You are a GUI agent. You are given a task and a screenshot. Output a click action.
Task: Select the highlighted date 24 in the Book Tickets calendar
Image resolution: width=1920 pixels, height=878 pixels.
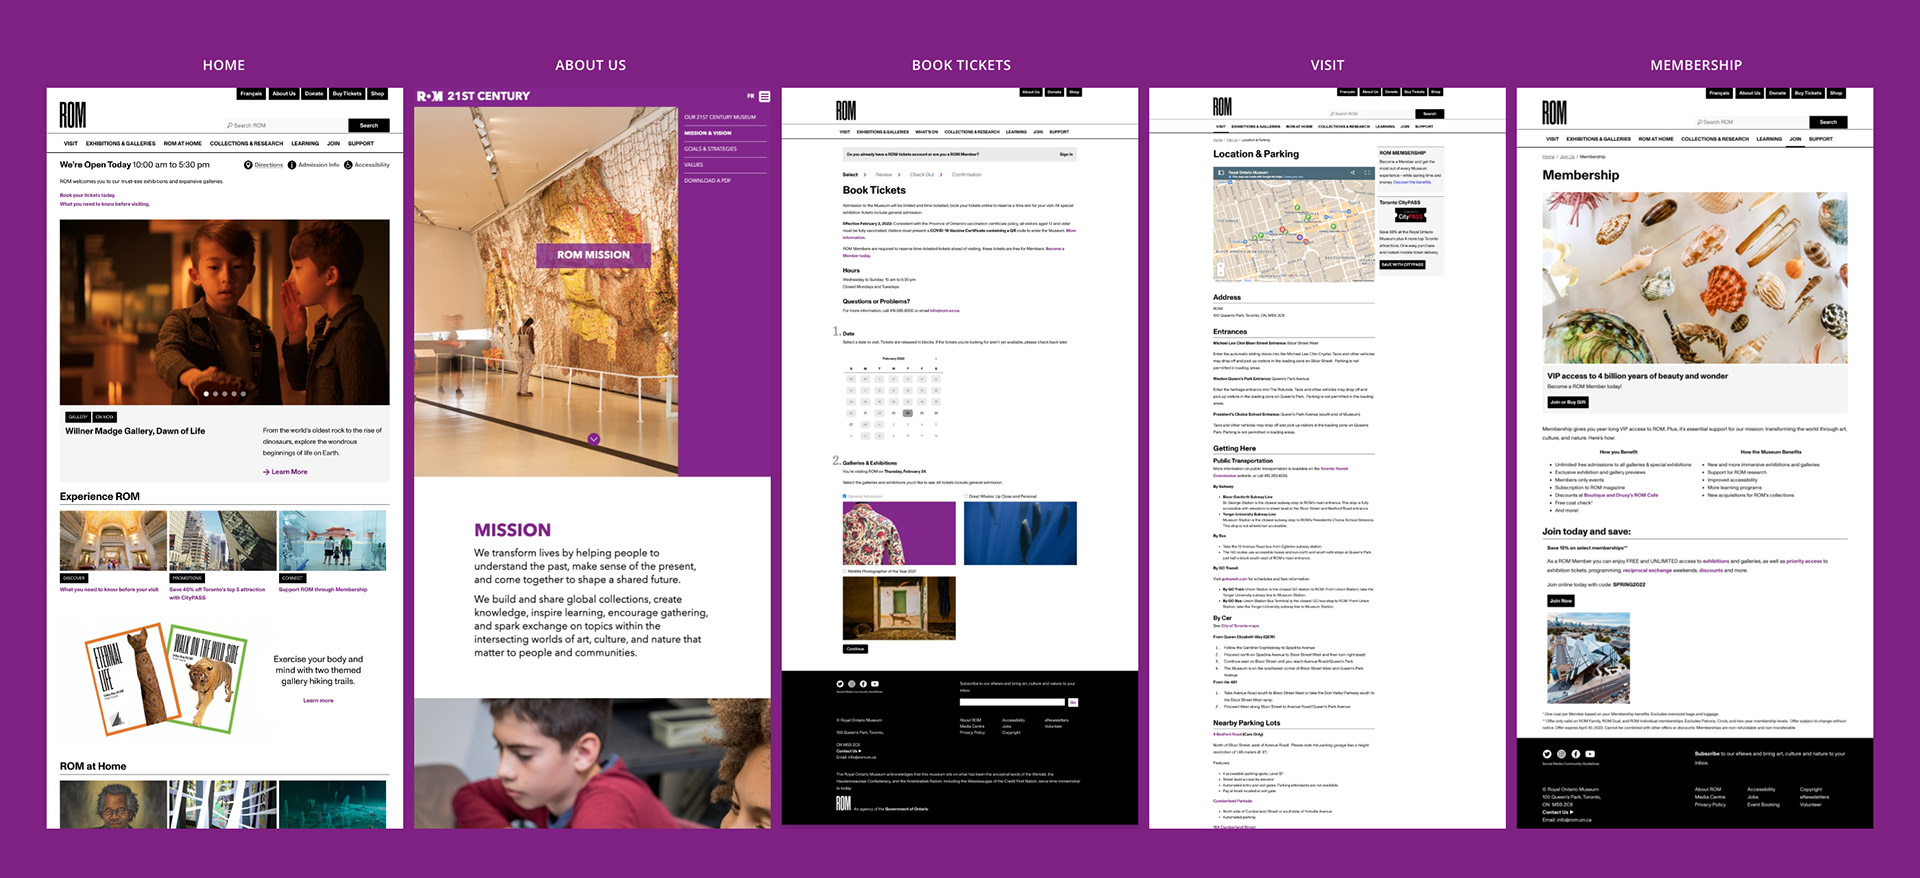pos(907,413)
